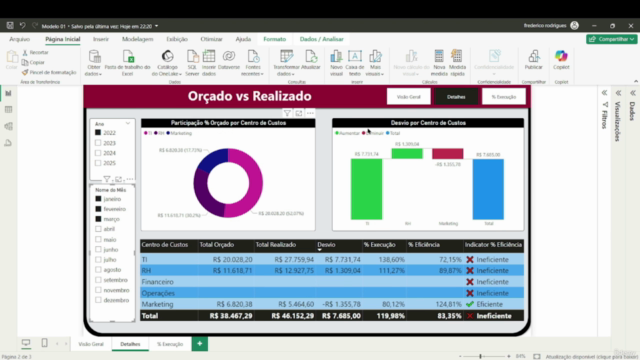Click % Execução button in report header
Screen dimensions: 640x360
504,97
